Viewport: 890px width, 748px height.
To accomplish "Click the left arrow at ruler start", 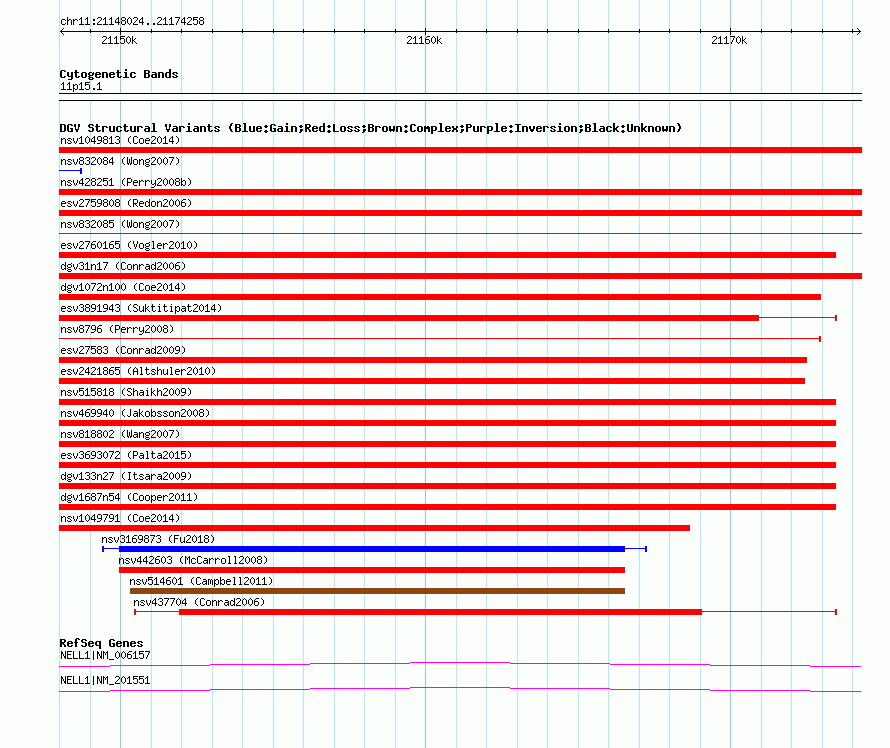I will coord(62,31).
